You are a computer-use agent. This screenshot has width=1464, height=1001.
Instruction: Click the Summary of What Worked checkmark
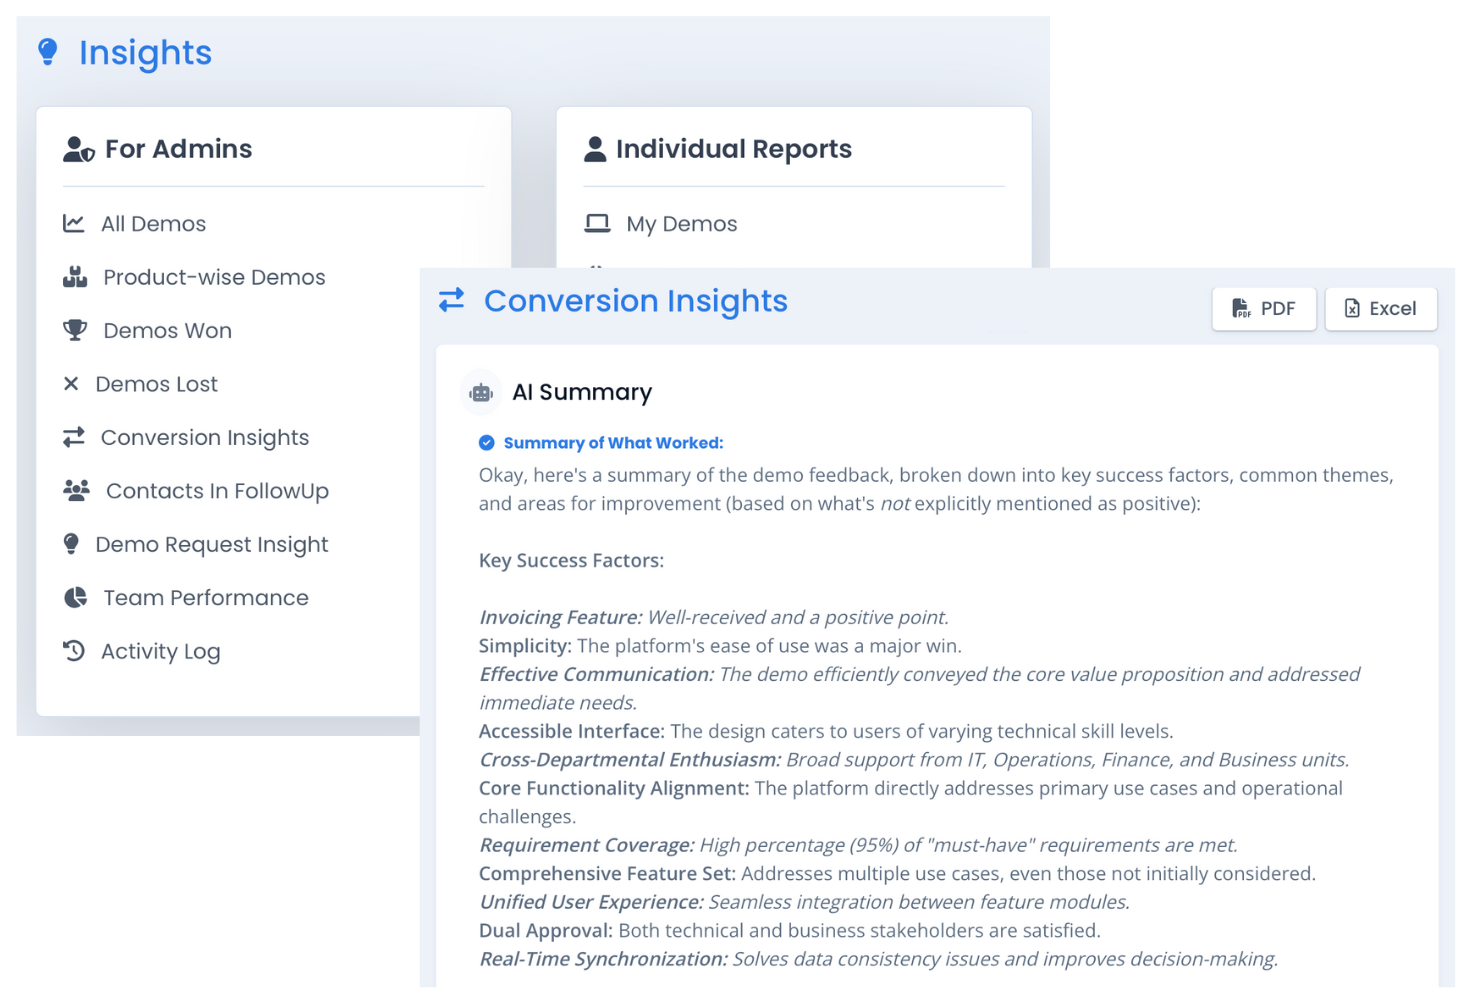pyautogui.click(x=487, y=443)
